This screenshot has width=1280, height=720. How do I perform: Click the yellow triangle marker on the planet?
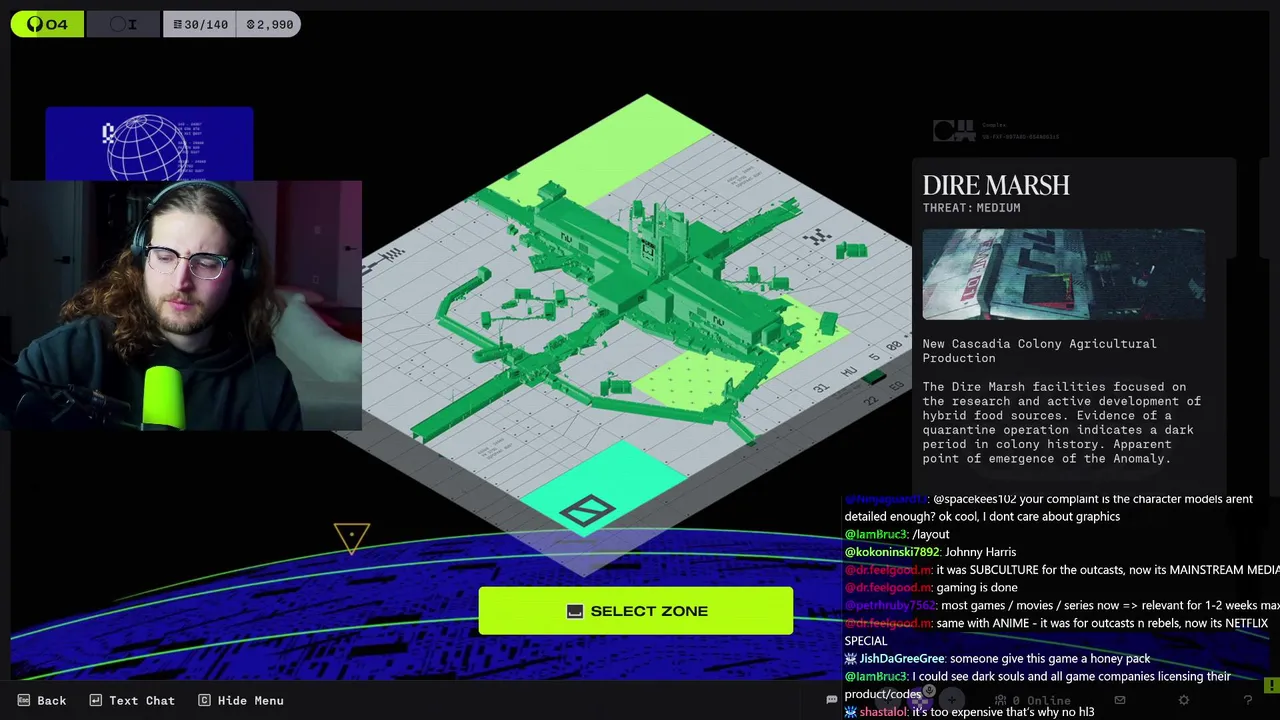click(x=352, y=538)
